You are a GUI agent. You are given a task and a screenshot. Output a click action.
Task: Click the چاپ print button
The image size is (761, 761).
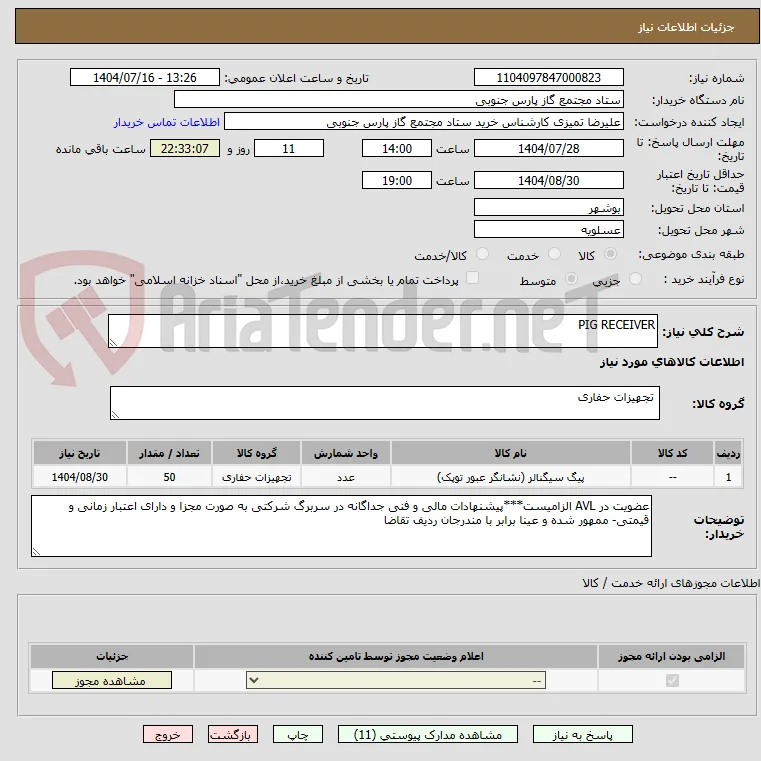click(298, 734)
